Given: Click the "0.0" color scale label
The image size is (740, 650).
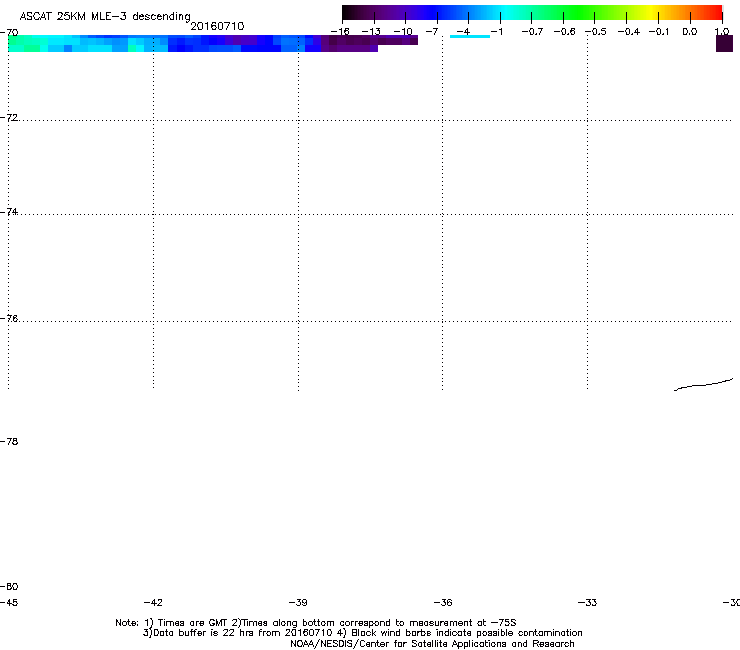Looking at the screenshot, I should [x=690, y=32].
